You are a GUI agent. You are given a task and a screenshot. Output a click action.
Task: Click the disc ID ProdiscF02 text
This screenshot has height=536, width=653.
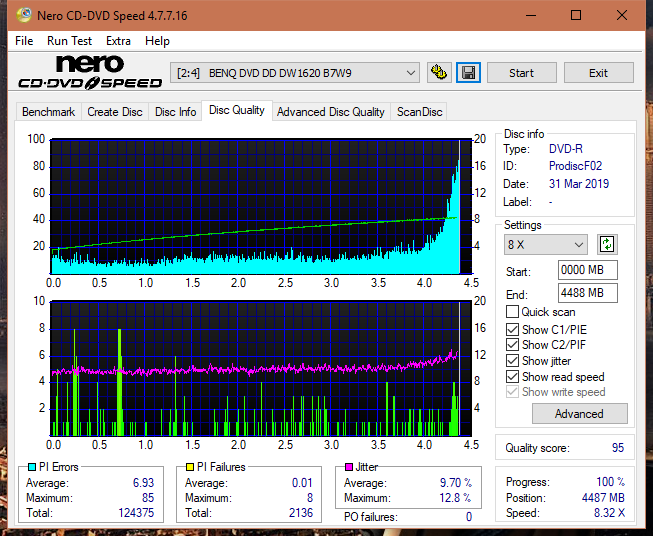[575, 166]
